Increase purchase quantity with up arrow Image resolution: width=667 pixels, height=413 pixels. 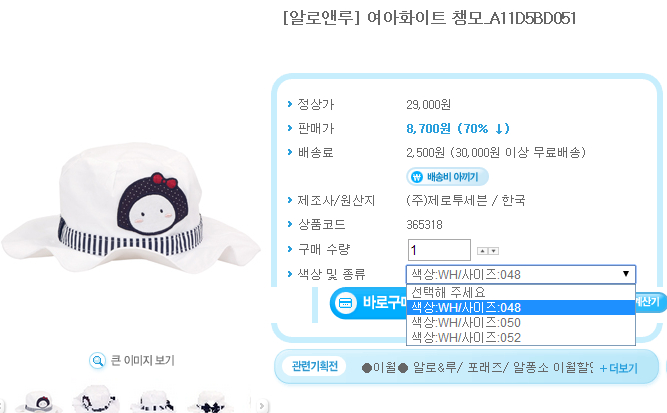click(482, 251)
